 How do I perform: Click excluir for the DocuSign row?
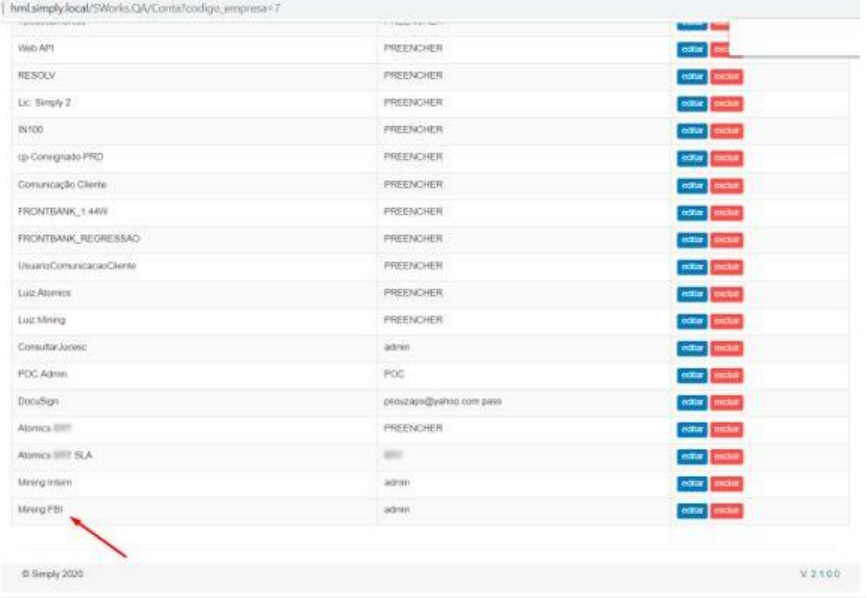tap(727, 402)
